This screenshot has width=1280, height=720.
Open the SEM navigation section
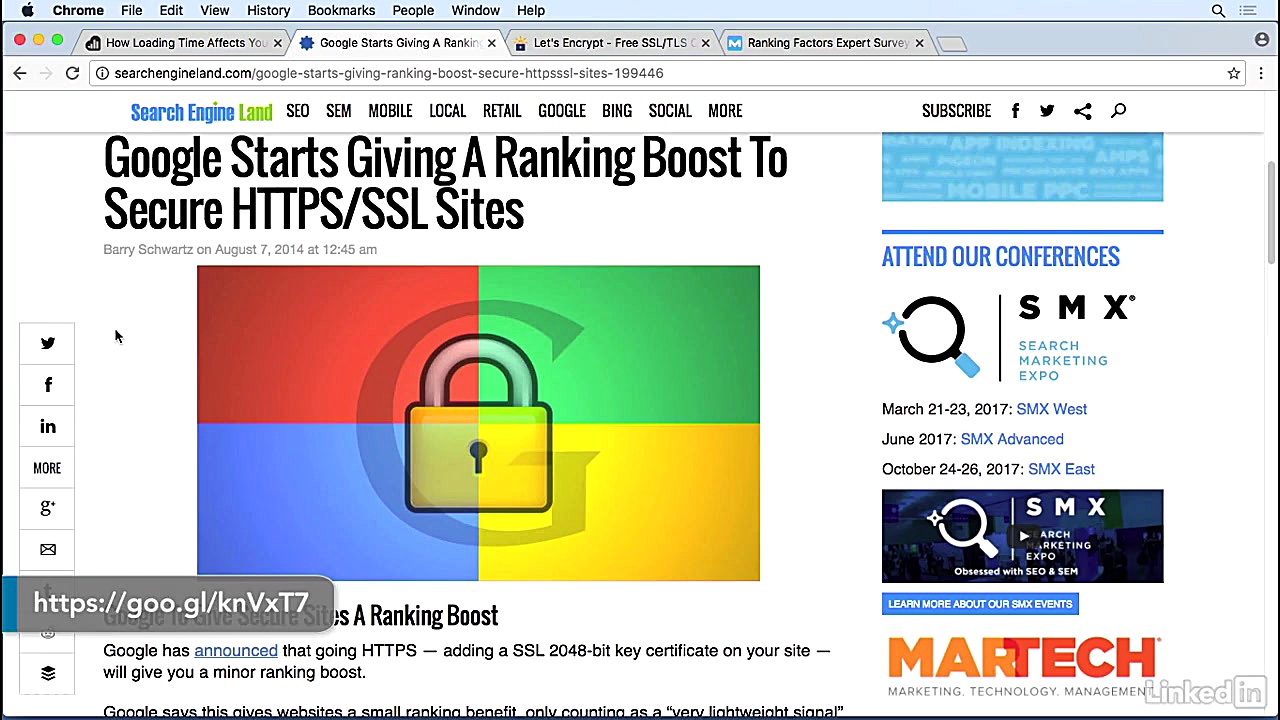coord(339,111)
